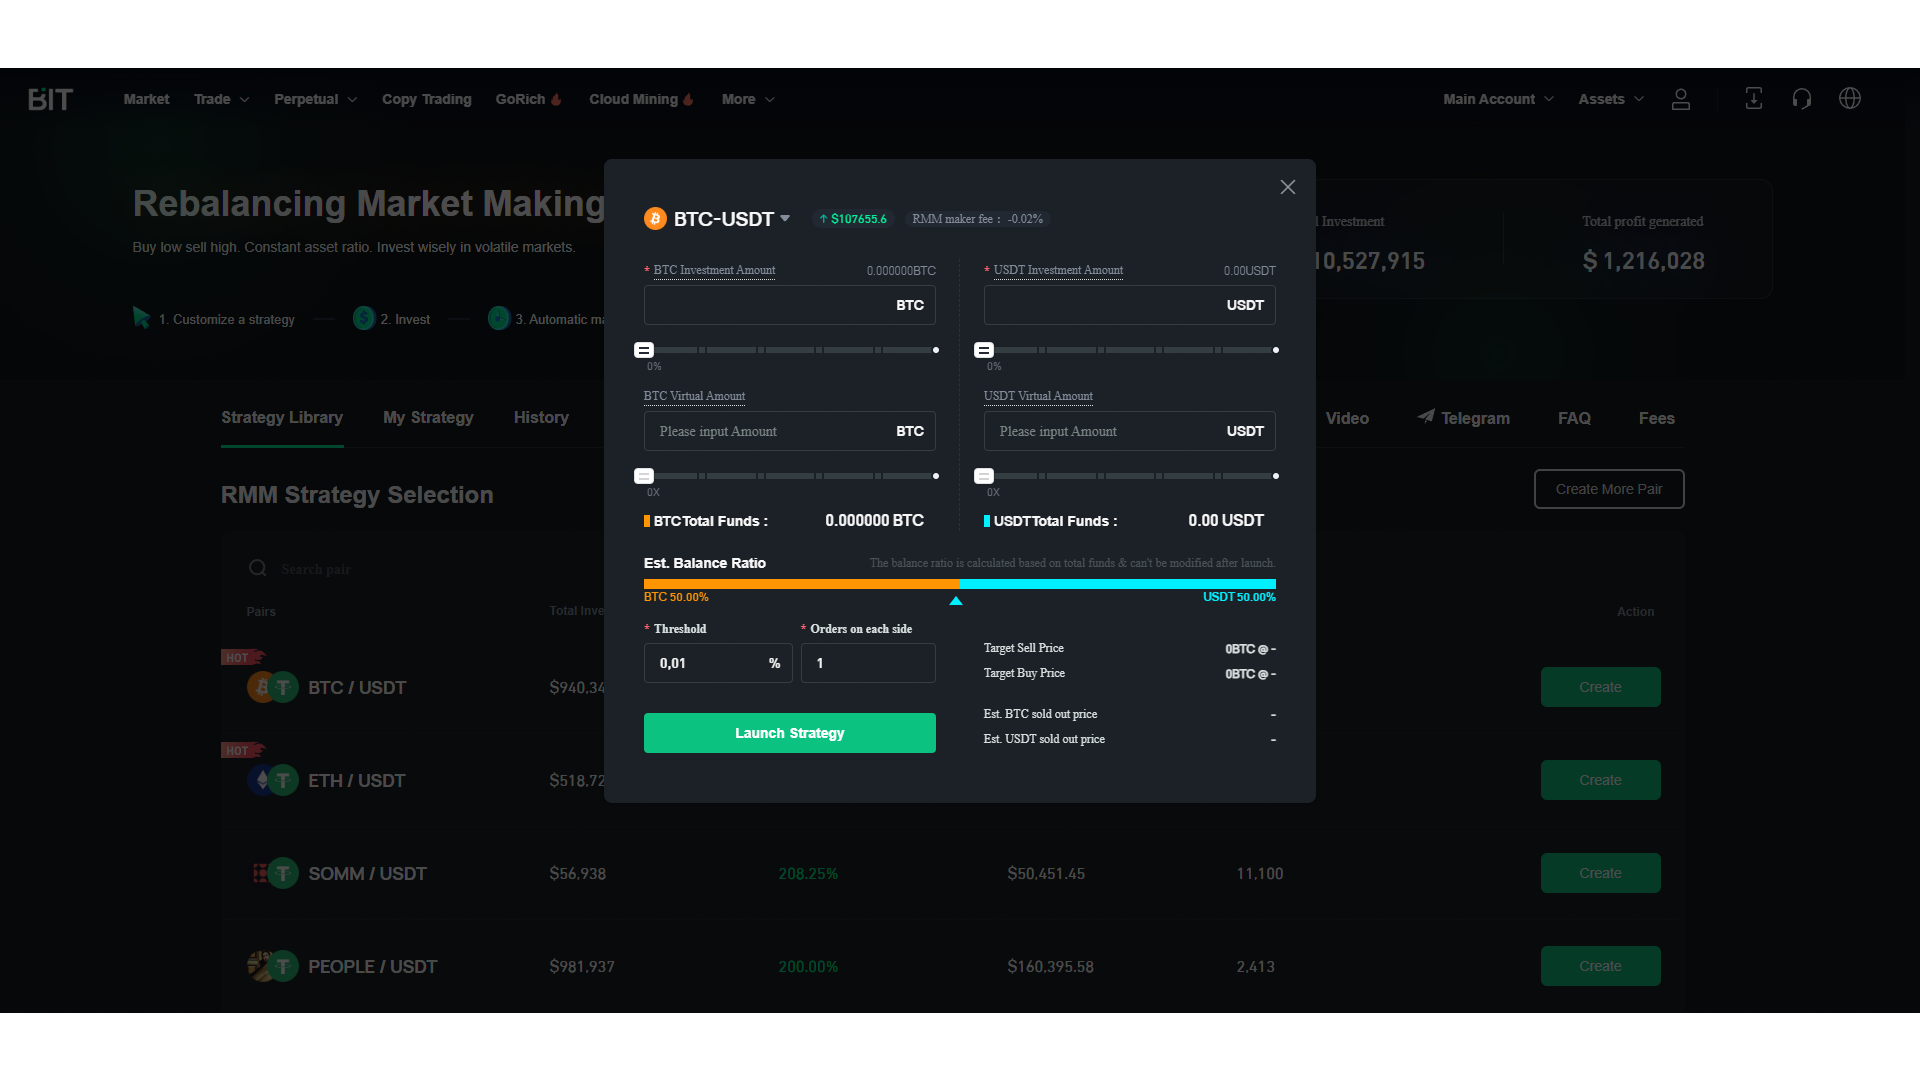The height and width of the screenshot is (1080, 1920).
Task: Open customer support headset icon
Action: (x=1802, y=98)
